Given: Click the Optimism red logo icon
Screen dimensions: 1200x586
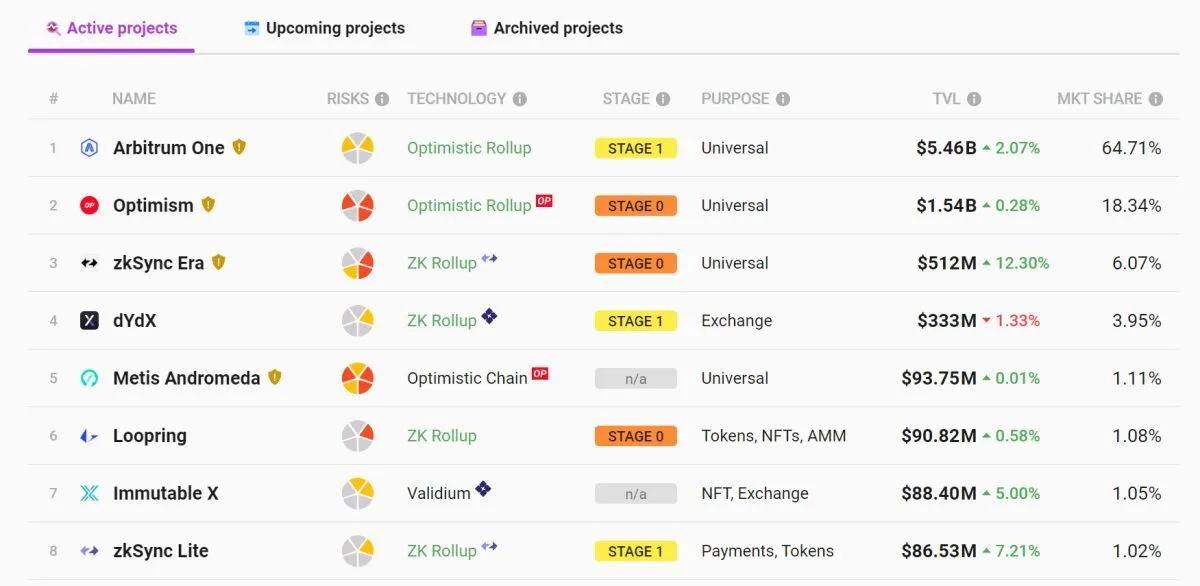Looking at the screenshot, I should click(x=89, y=206).
